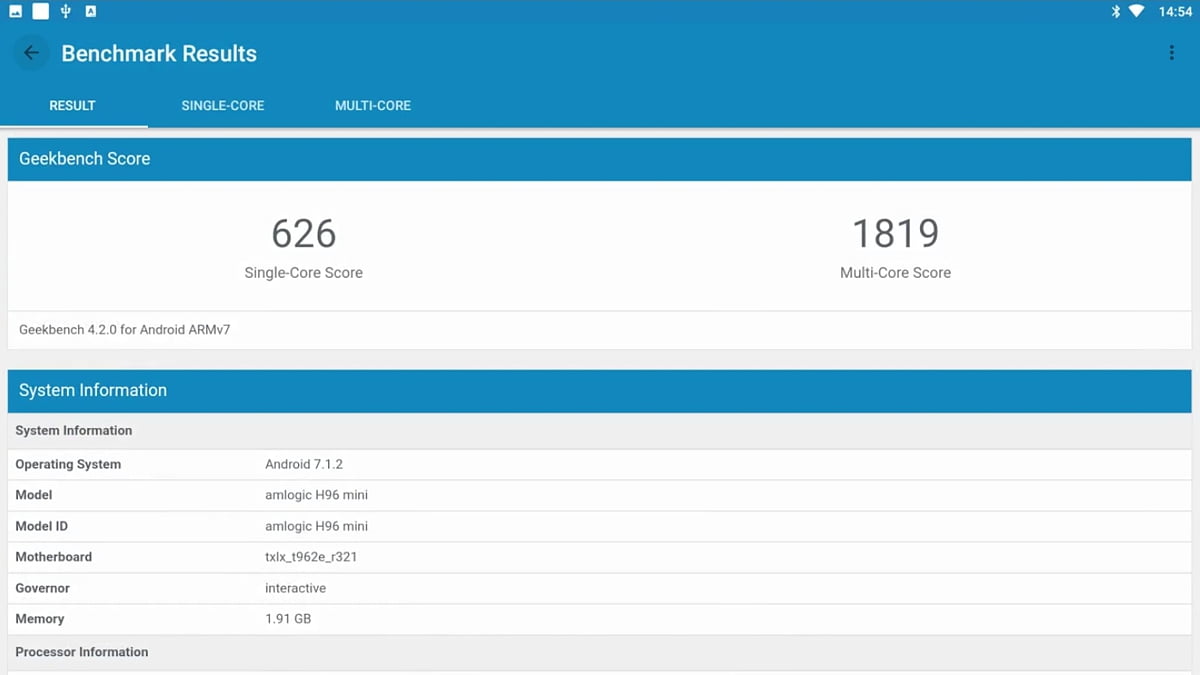
Task: Open the Bluetooth status icon
Action: coord(1115,12)
